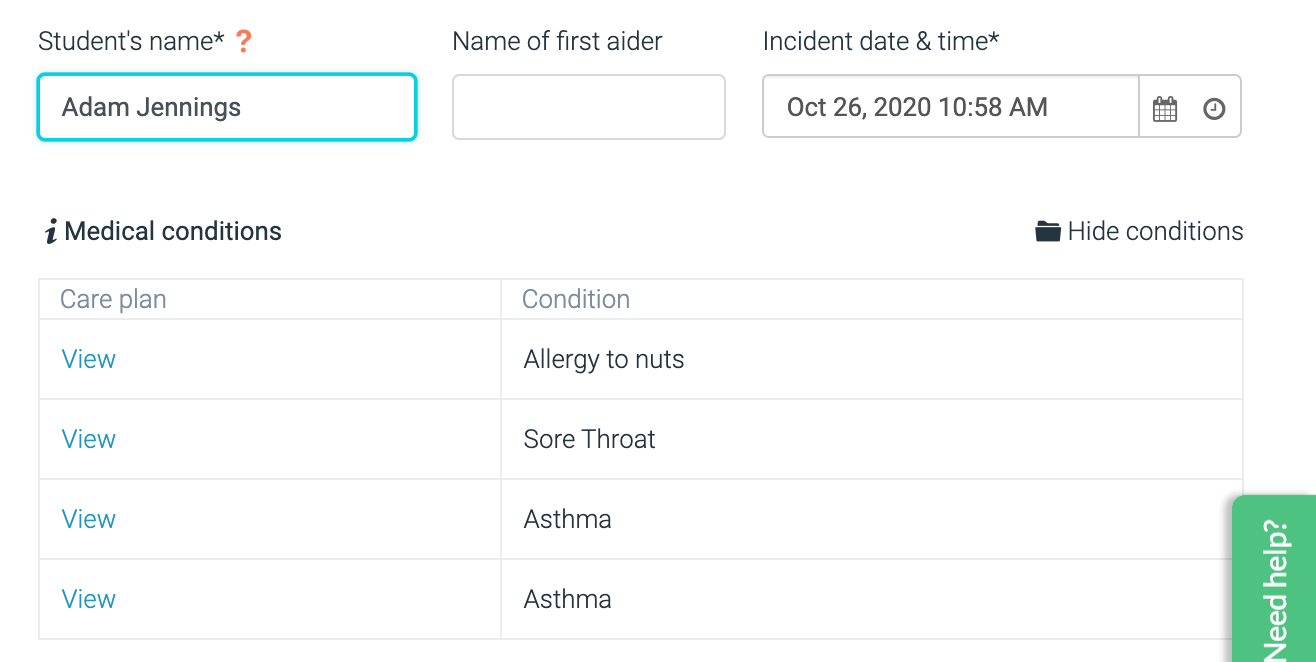This screenshot has width=1316, height=662.
Task: Open the clock time picker icon
Action: point(1214,106)
